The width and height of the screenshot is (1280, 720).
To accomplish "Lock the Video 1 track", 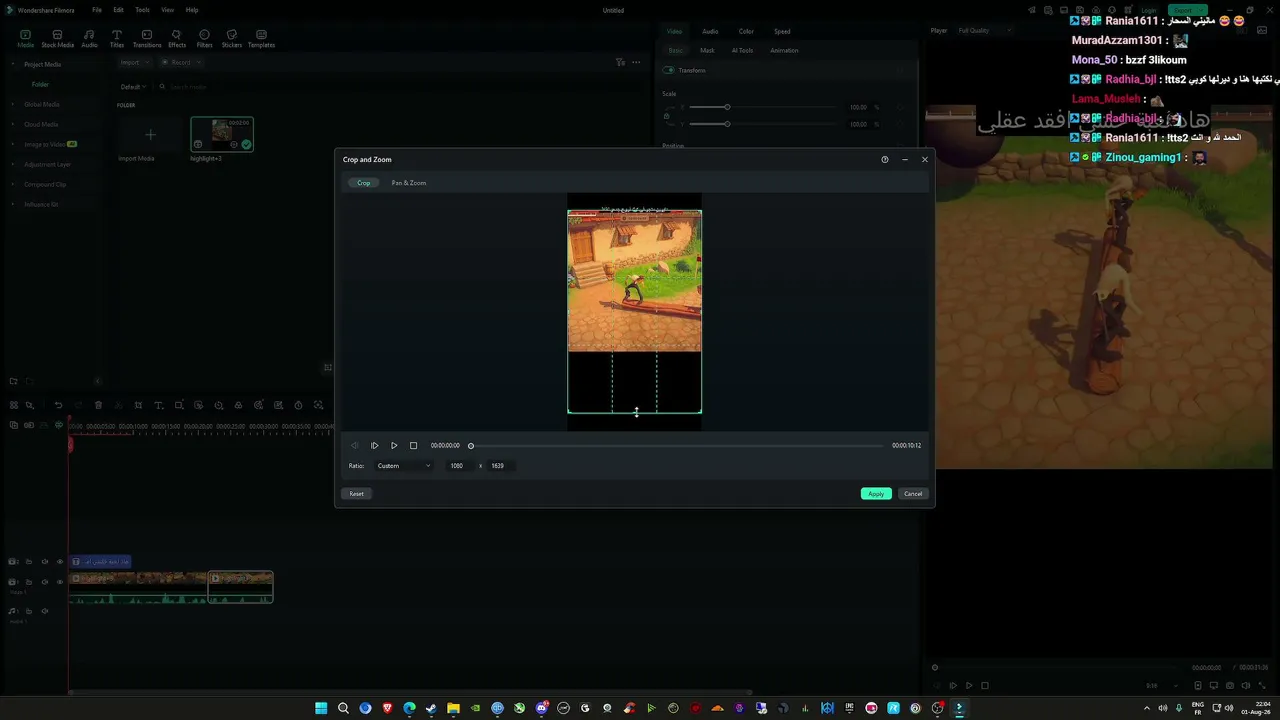I will tap(29, 581).
